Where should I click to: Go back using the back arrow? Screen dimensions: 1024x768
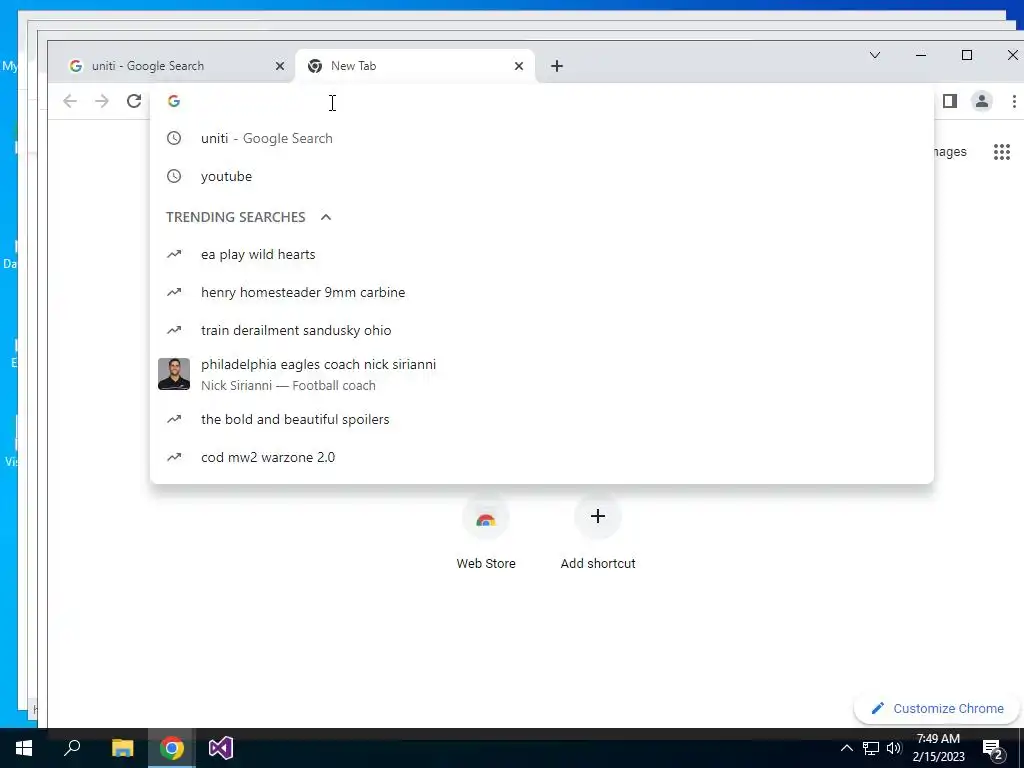tap(70, 101)
